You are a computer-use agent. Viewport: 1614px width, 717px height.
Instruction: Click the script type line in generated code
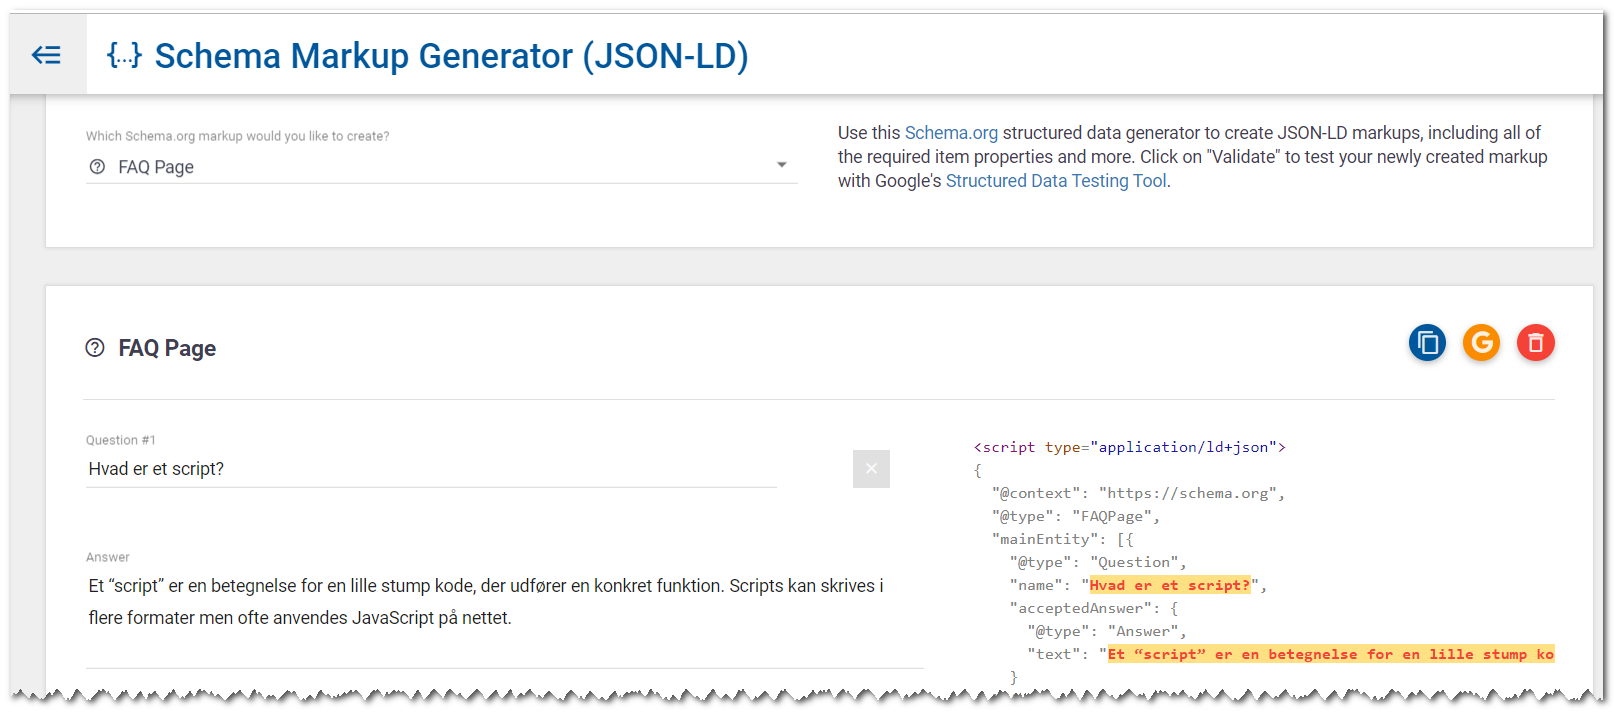point(1129,447)
